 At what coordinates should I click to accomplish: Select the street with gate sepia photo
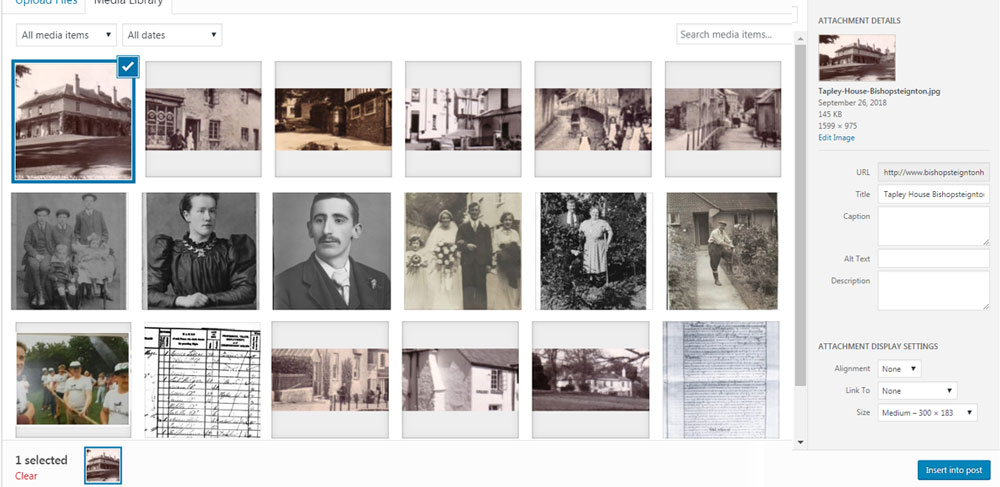coord(330,380)
